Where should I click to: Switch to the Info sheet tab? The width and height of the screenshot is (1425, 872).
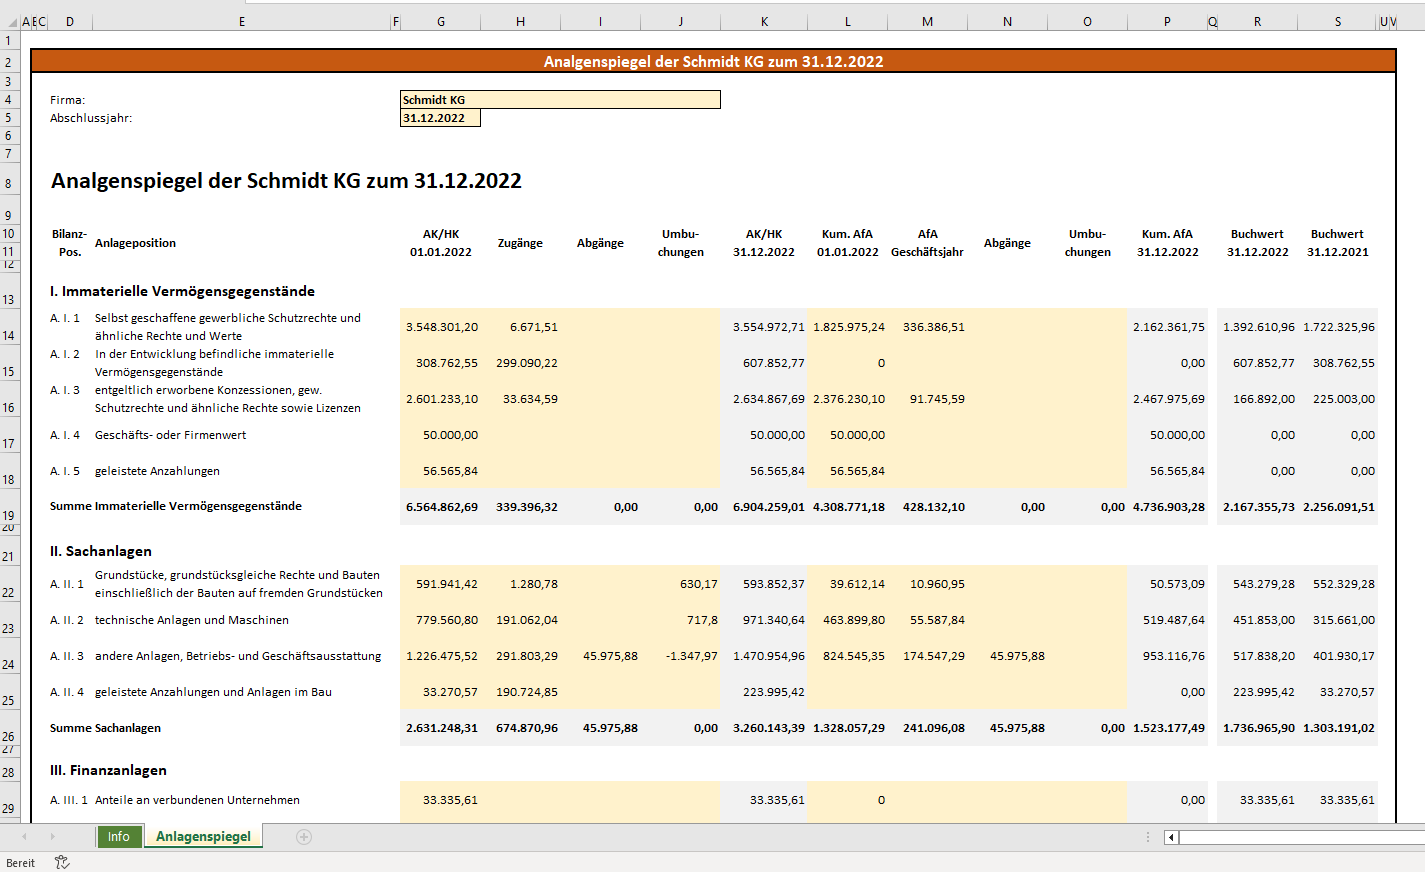[x=119, y=837]
